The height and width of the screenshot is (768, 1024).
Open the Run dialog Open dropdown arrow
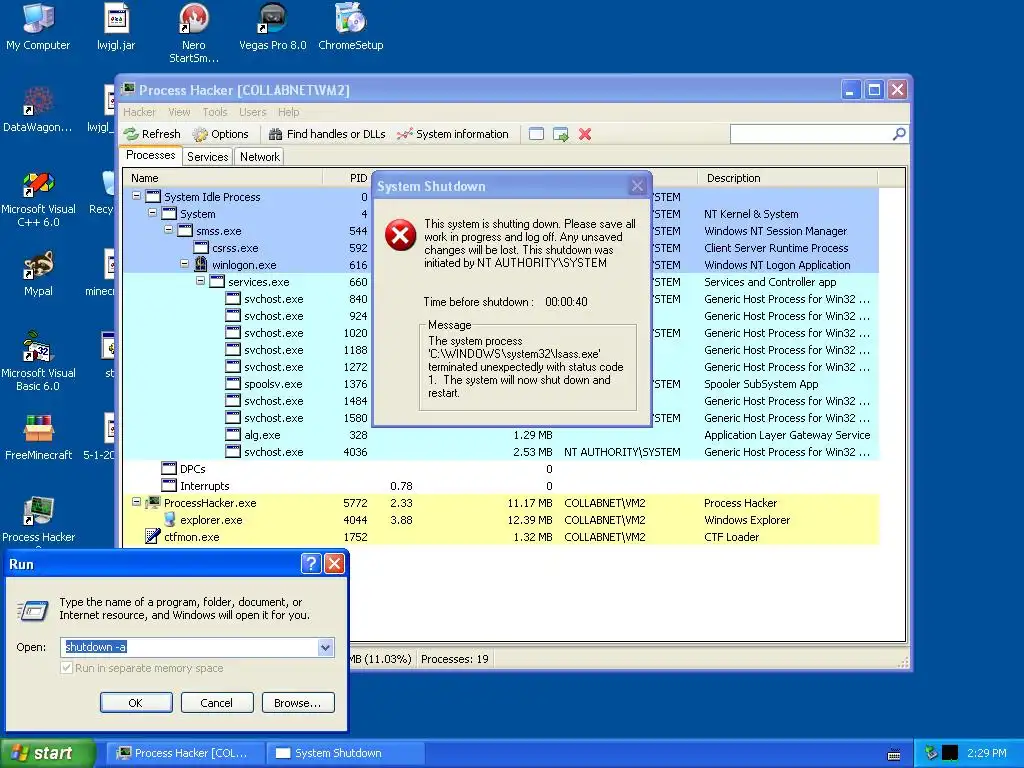[325, 647]
